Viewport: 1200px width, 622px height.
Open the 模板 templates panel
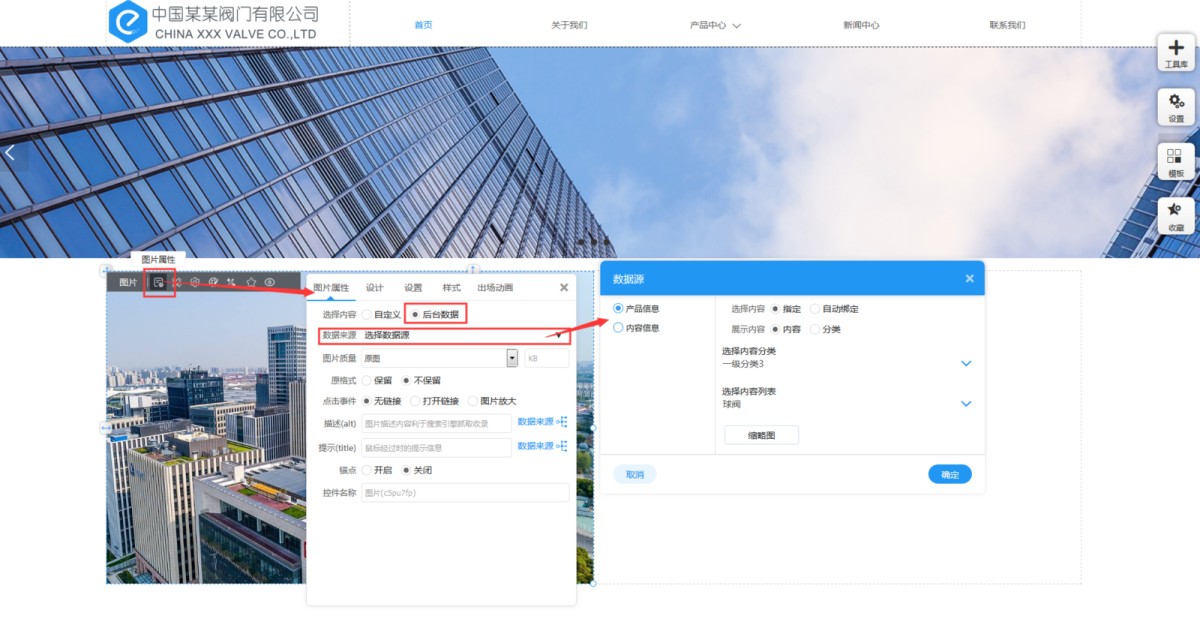1175,161
